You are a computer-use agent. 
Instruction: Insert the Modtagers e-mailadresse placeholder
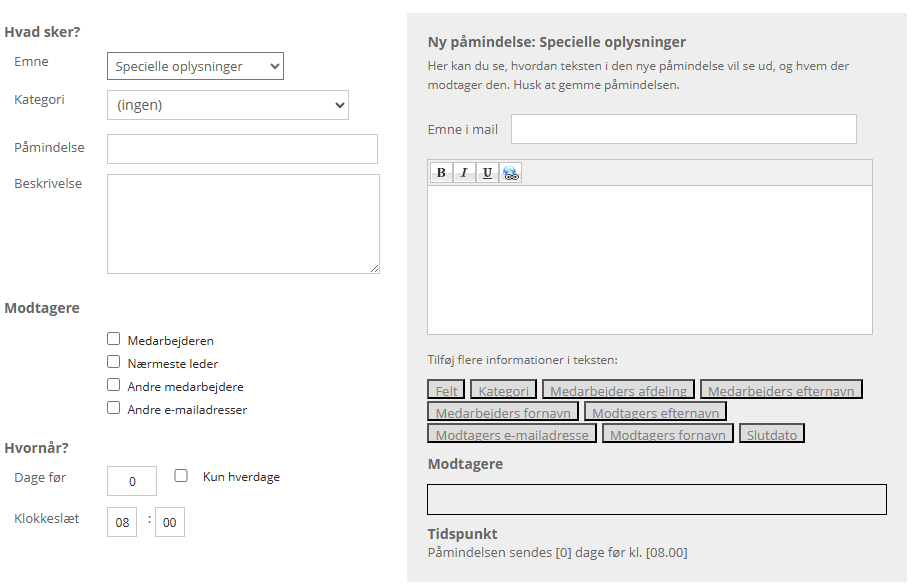[512, 434]
